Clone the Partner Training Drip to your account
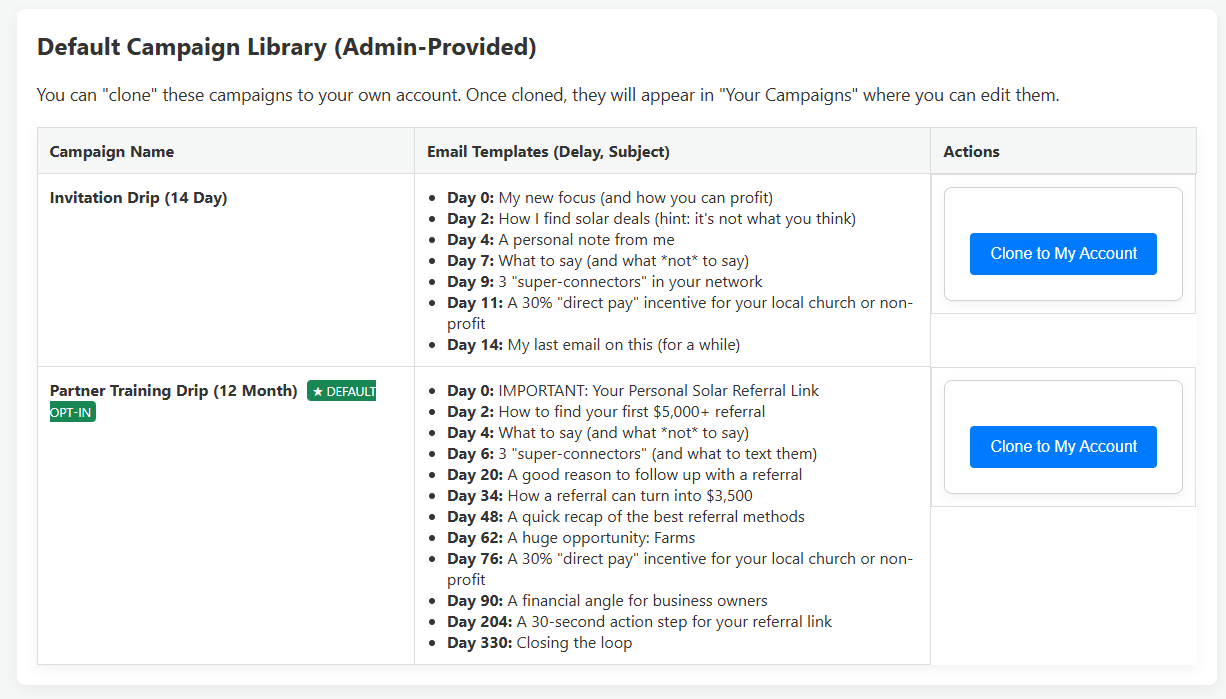Screen dimensions: 1226x699 (x=1063, y=447)
